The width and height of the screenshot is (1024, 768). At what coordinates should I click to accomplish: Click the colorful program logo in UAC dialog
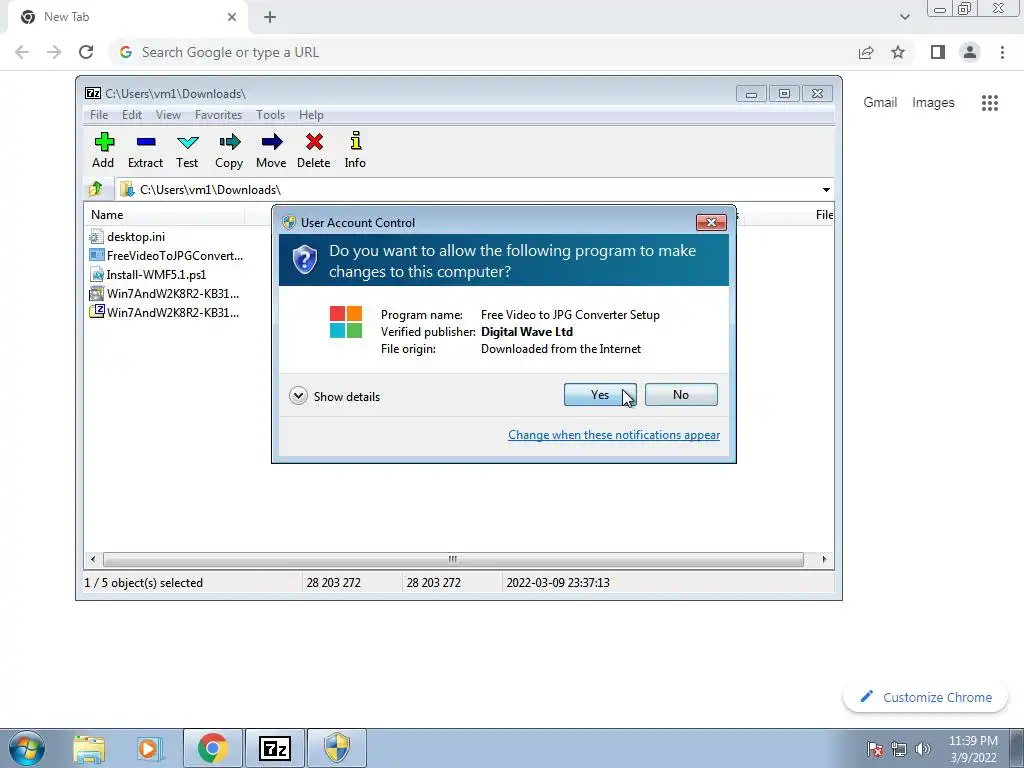345,322
